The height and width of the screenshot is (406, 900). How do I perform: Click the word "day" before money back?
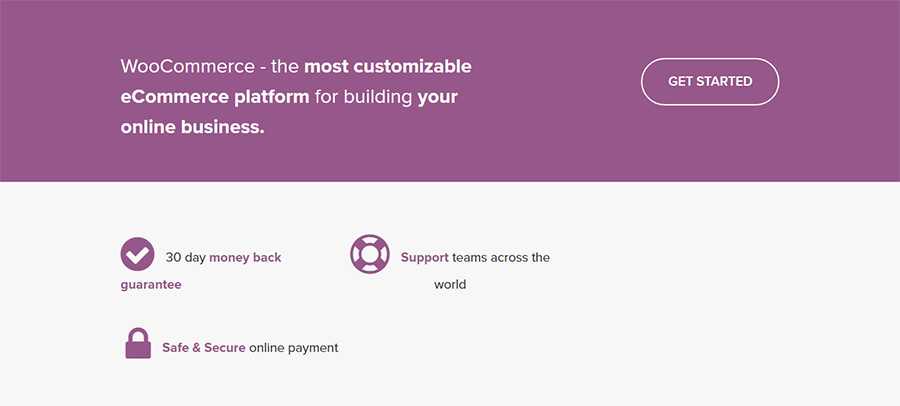coord(195,258)
